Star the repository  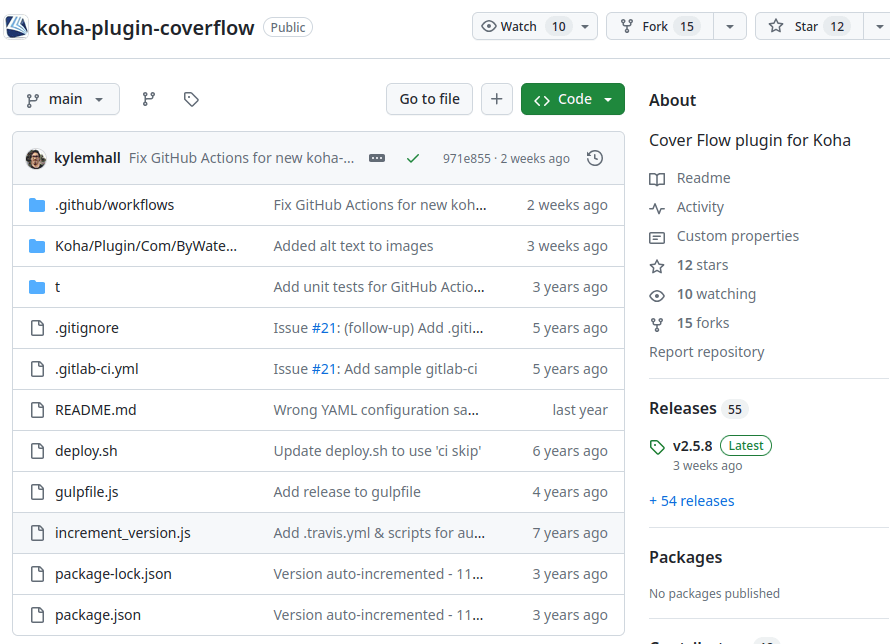[809, 26]
